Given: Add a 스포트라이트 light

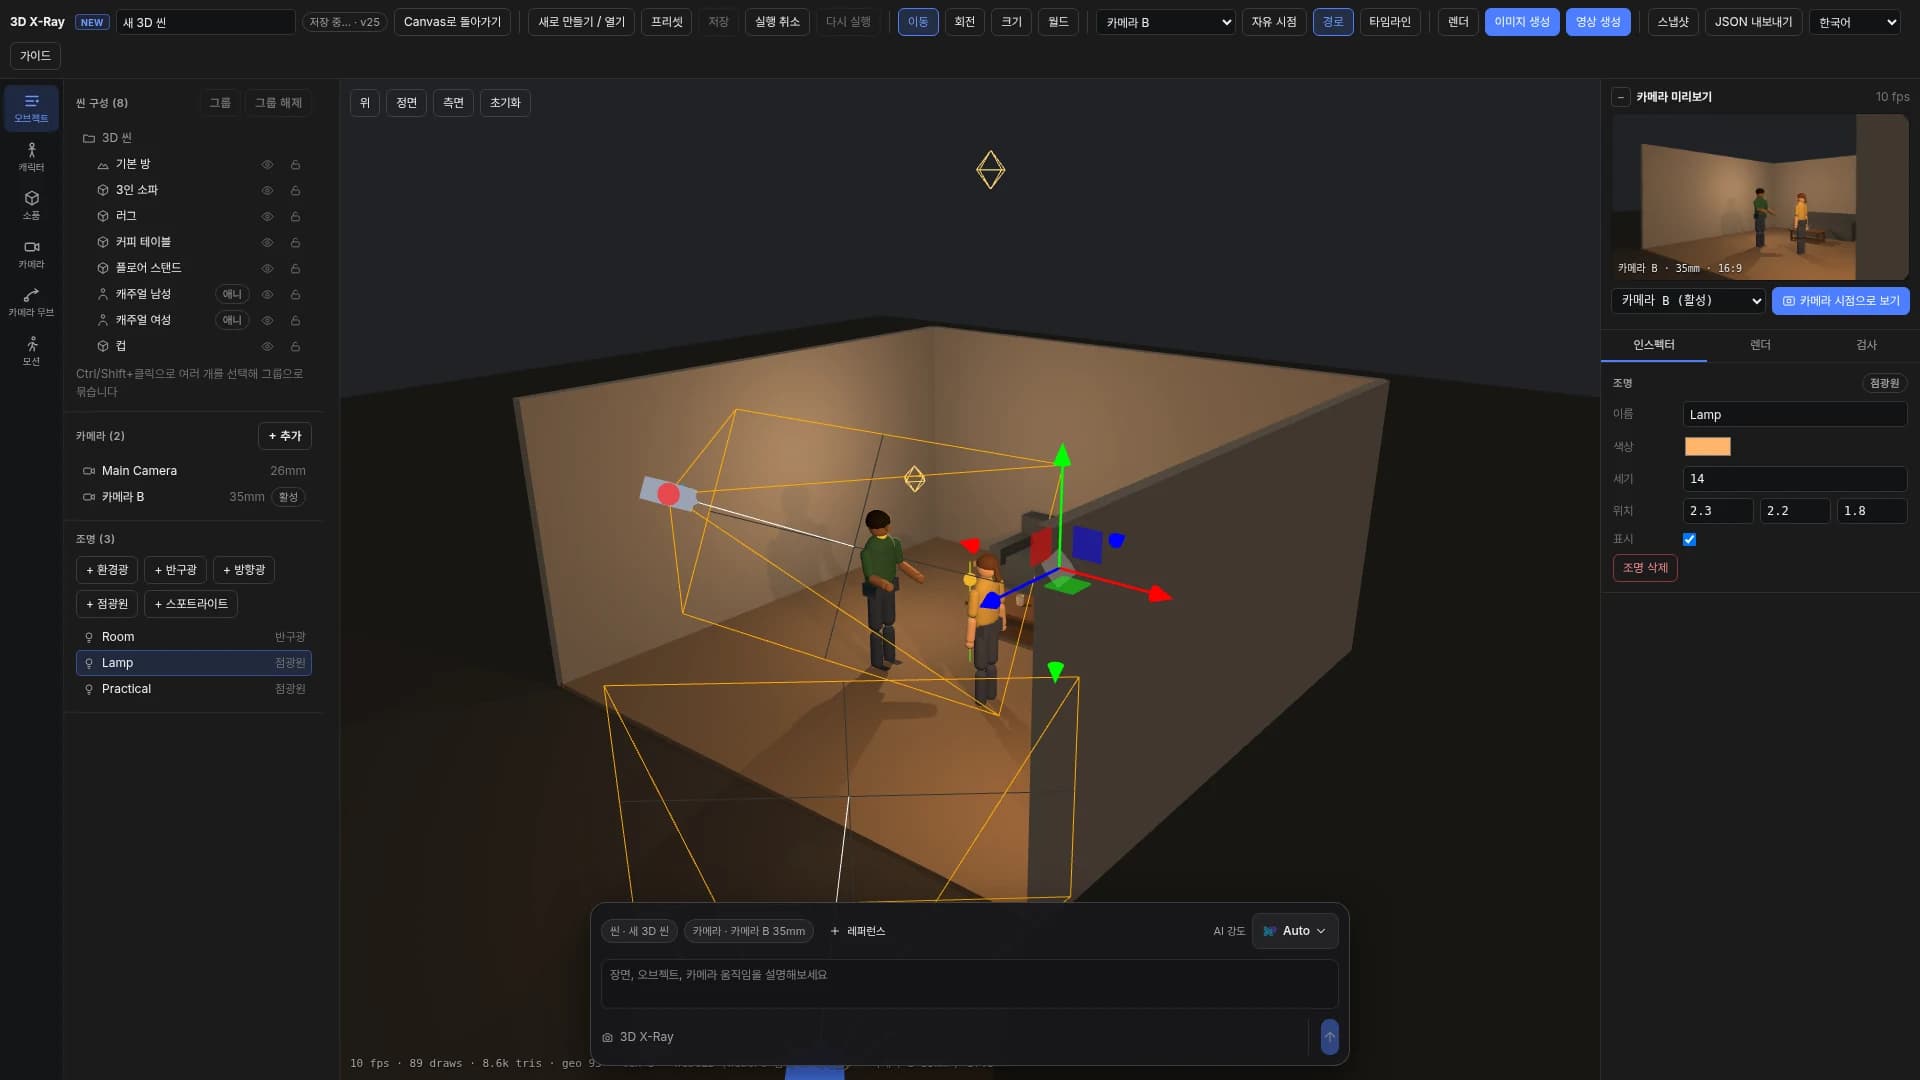Looking at the screenshot, I should (x=191, y=604).
